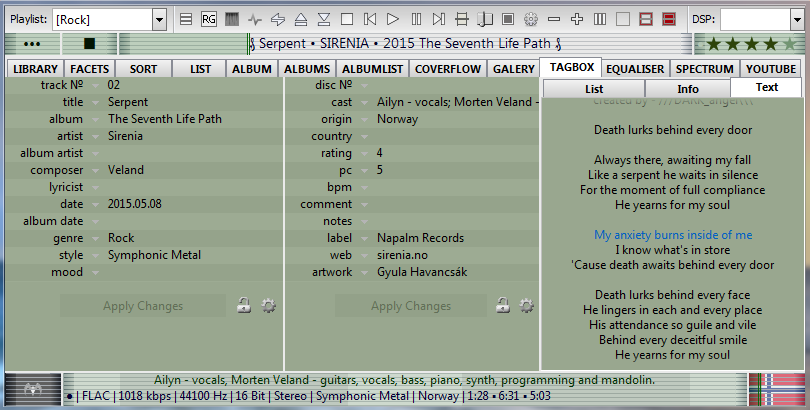810x410 pixels.
Task: Click the Pause button in the toolbar
Action: [x=416, y=19]
